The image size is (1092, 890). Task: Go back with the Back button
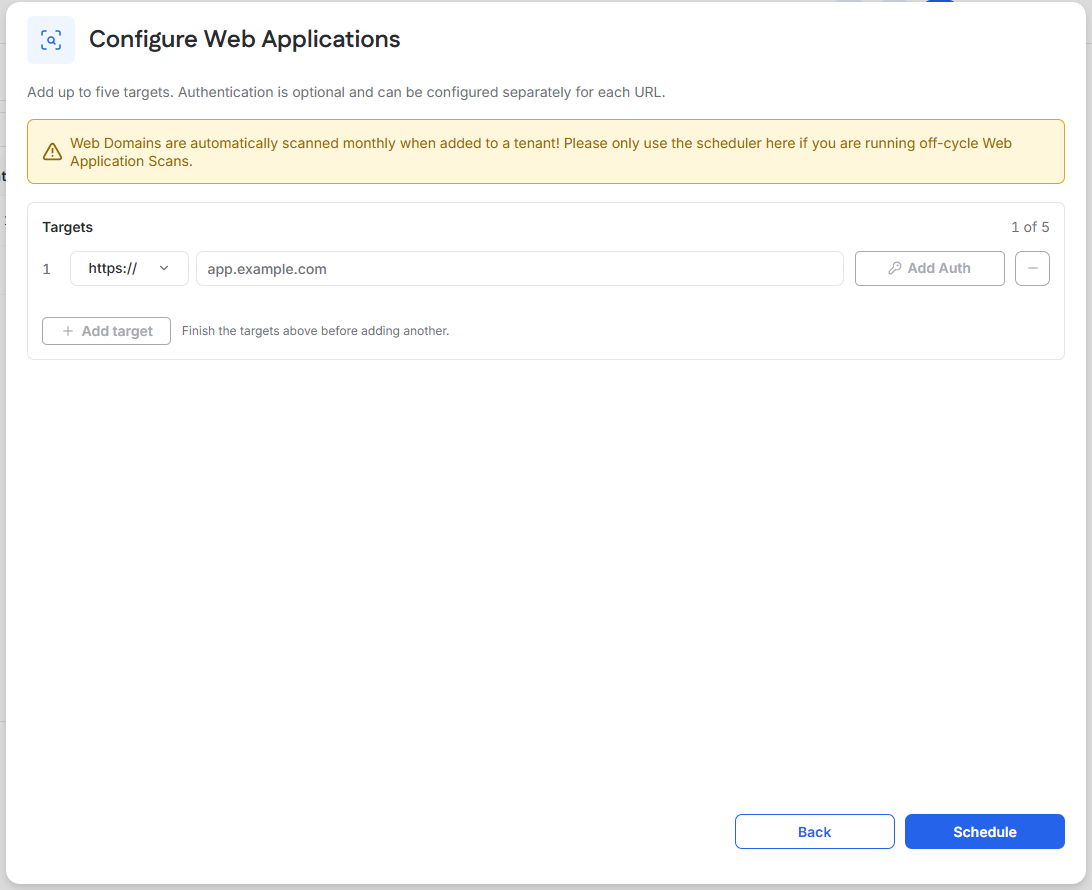pyautogui.click(x=814, y=832)
